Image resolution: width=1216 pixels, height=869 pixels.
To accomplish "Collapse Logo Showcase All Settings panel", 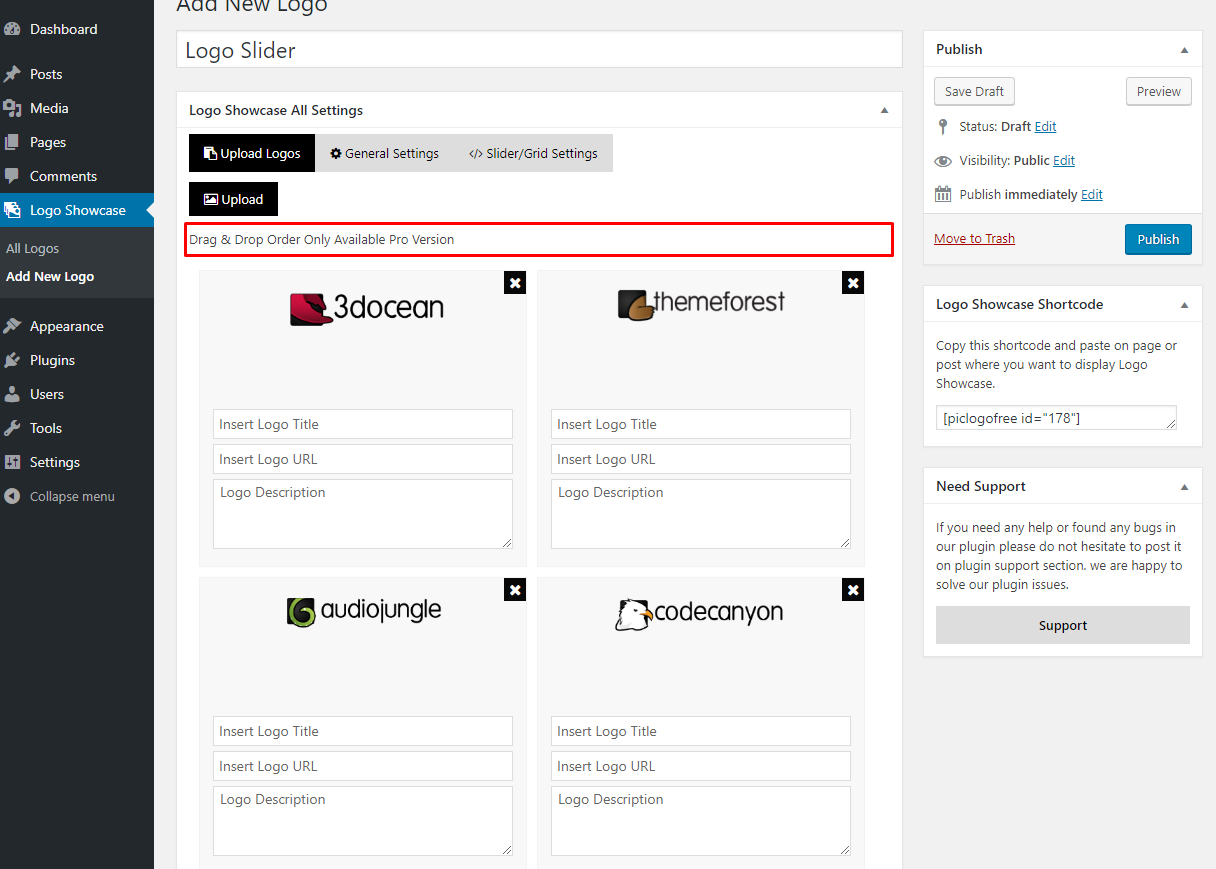I will coord(884,110).
